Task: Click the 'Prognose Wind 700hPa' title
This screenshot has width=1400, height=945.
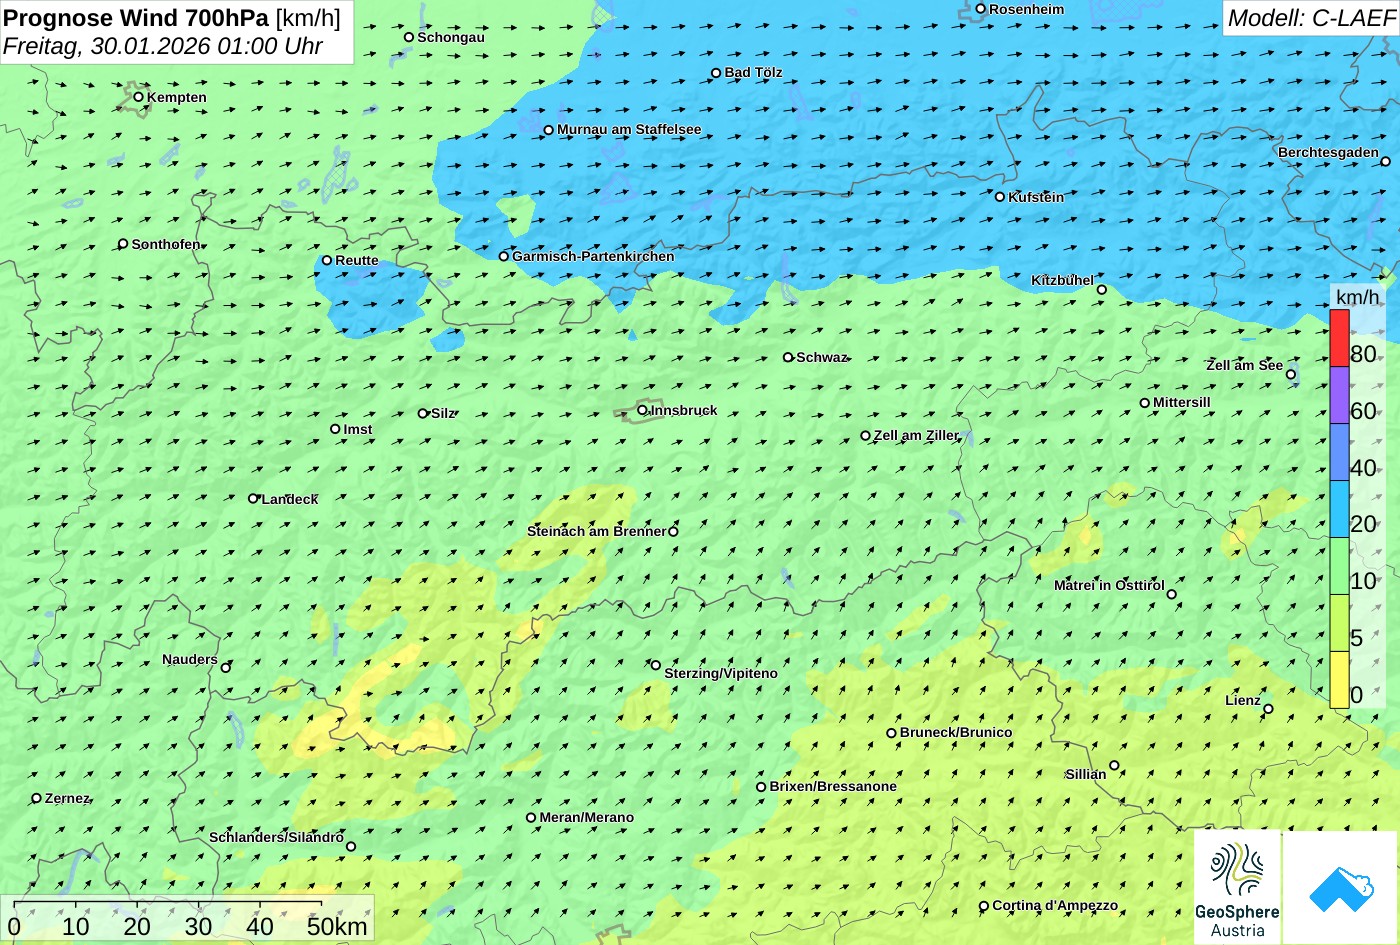Action: [x=136, y=18]
